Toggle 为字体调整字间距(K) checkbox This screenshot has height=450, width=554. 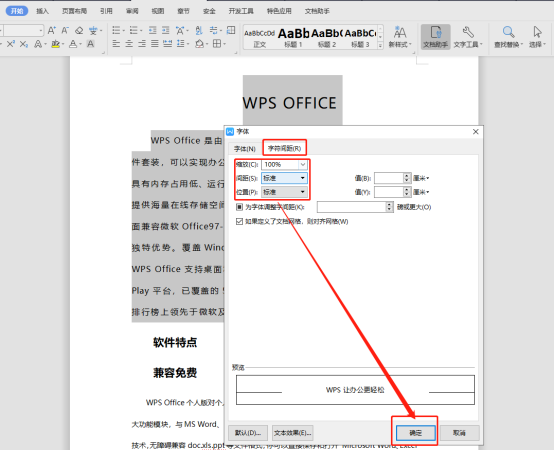[240, 207]
